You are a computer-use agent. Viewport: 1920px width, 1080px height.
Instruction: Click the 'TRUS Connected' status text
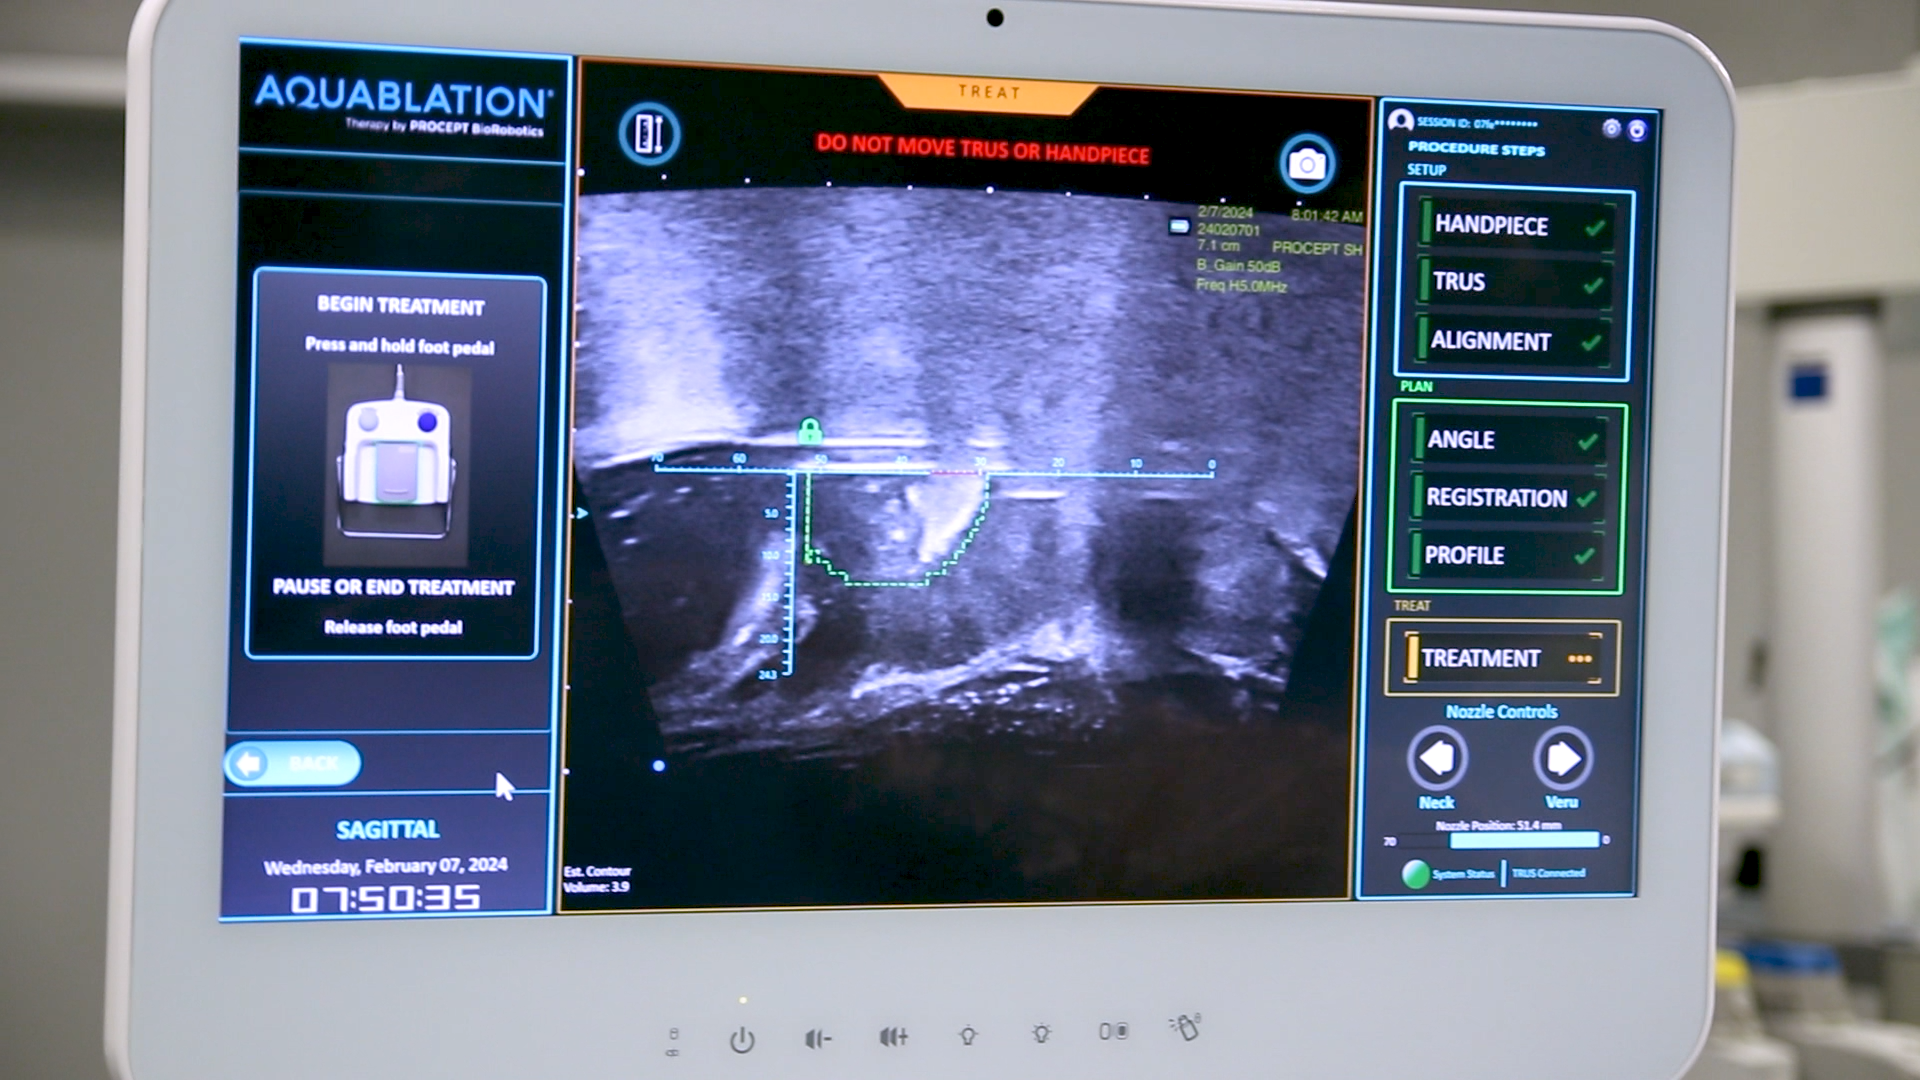click(1548, 873)
